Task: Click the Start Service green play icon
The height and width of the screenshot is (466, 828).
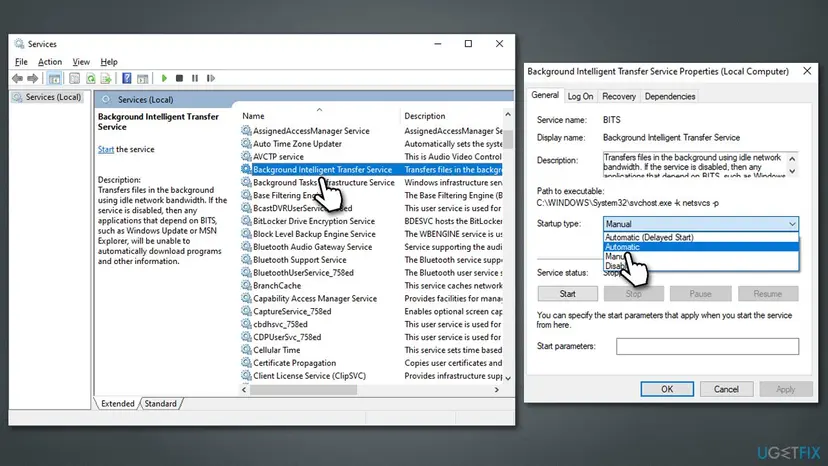Action: pos(164,78)
